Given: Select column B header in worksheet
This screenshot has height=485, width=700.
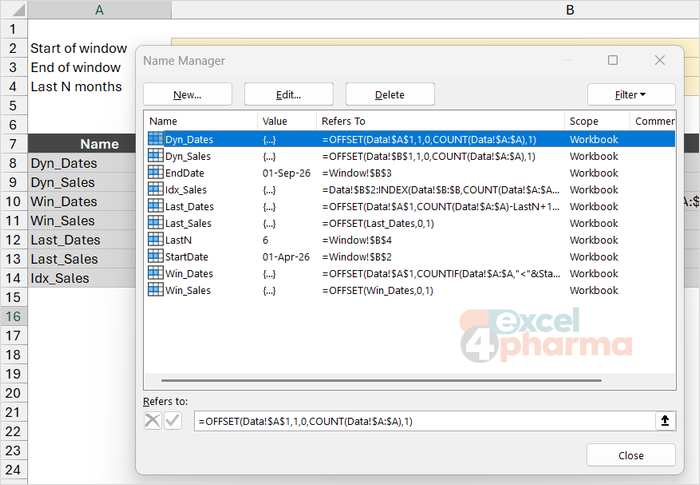Looking at the screenshot, I should point(570,9).
